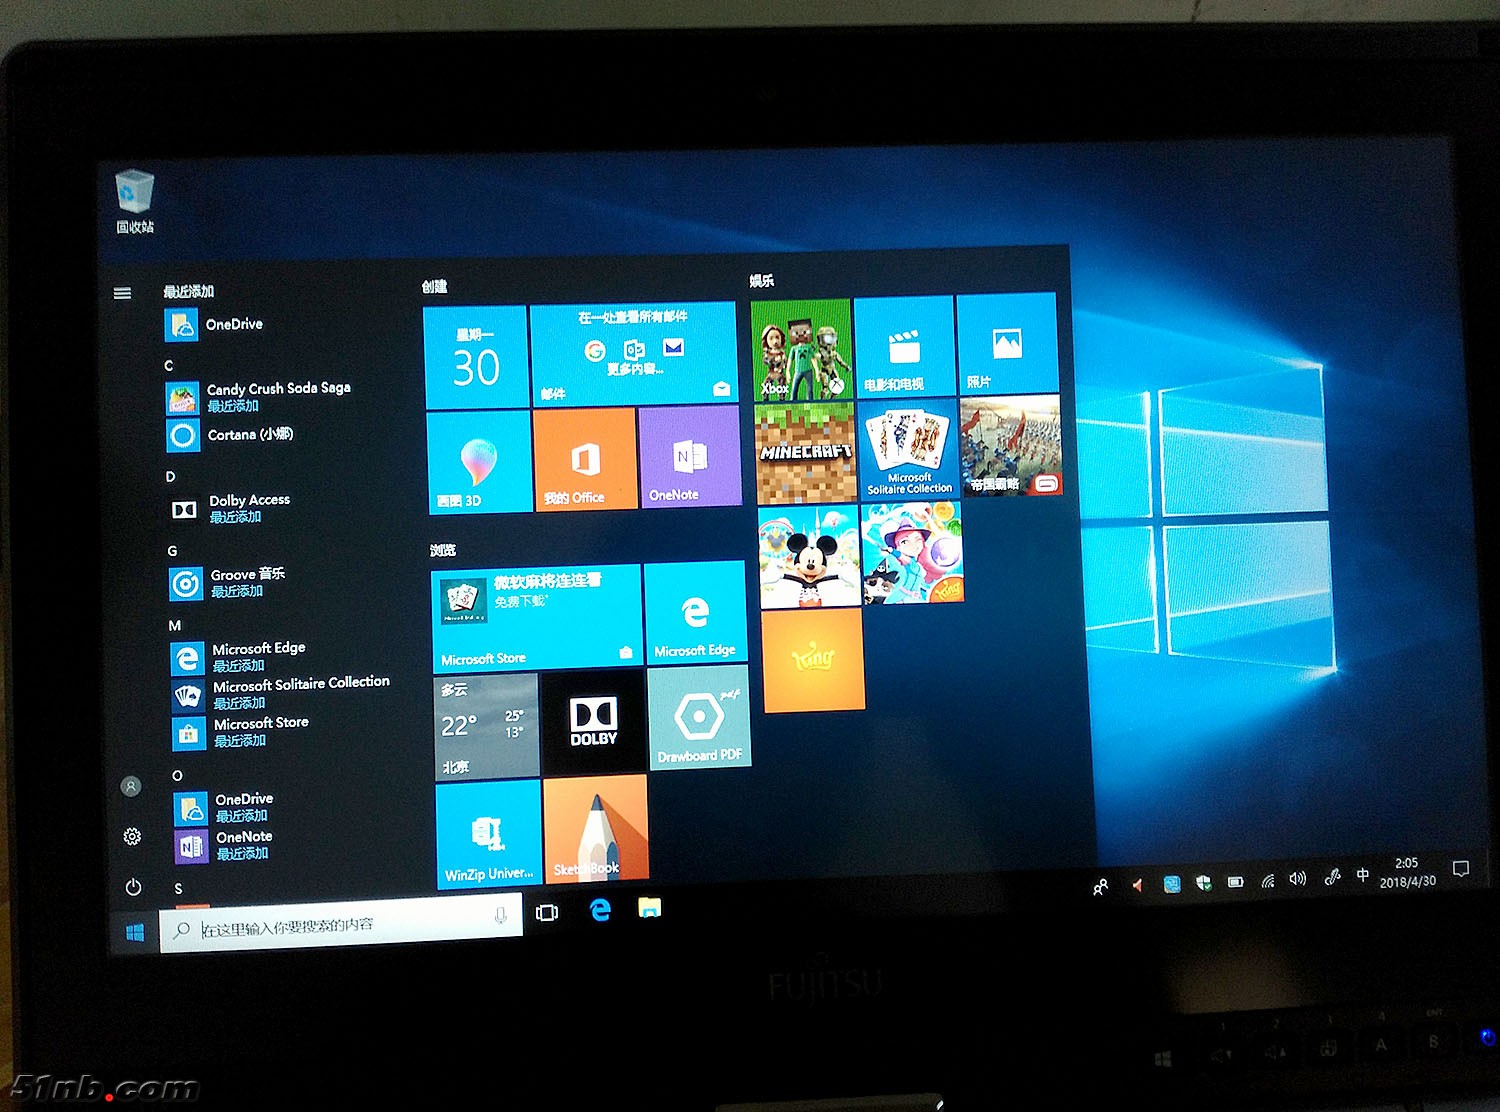This screenshot has width=1500, height=1112.
Task: Launch the Microsoft Edge tile
Action: [x=695, y=613]
